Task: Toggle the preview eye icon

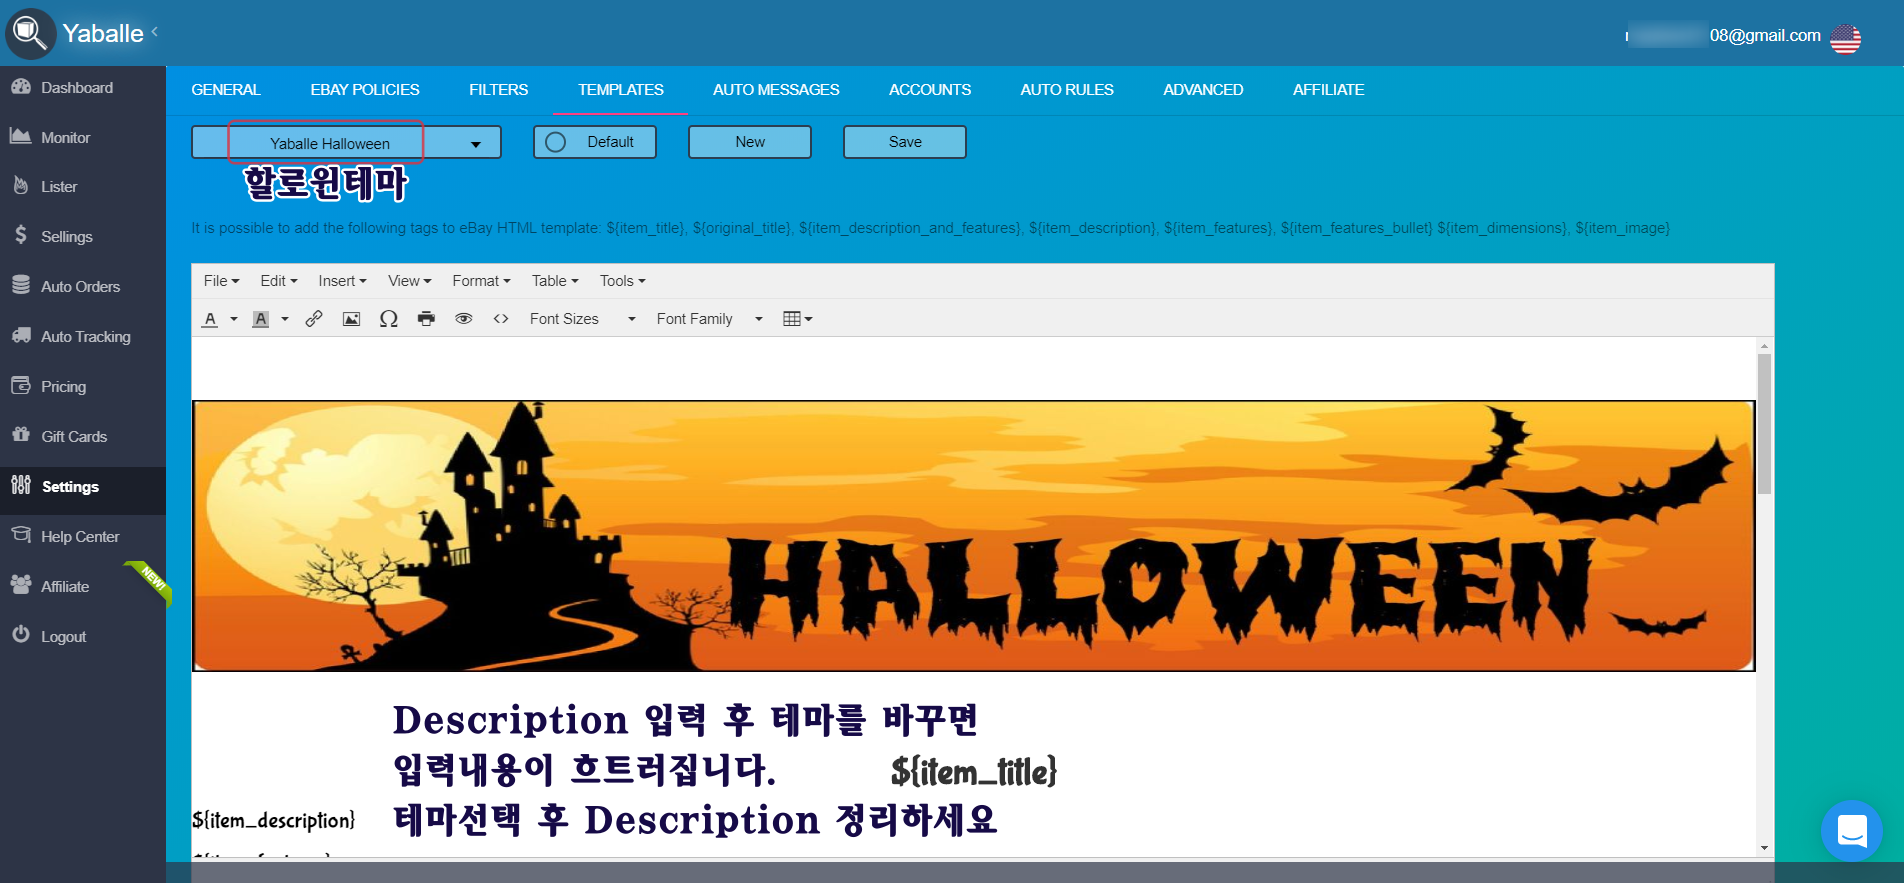Action: coord(464,318)
